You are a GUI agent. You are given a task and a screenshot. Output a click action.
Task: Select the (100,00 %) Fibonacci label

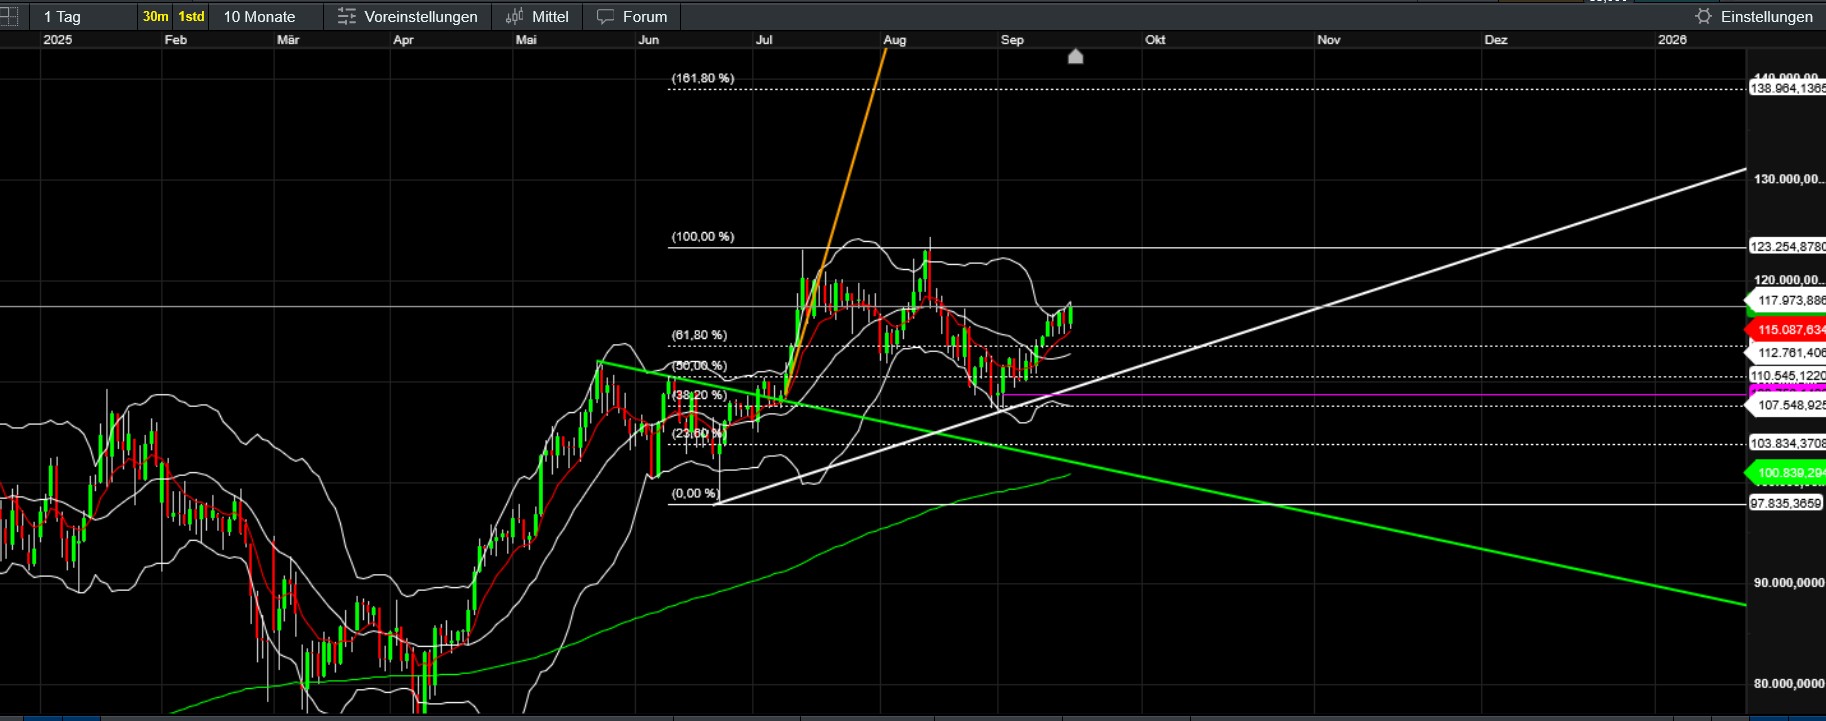(703, 237)
